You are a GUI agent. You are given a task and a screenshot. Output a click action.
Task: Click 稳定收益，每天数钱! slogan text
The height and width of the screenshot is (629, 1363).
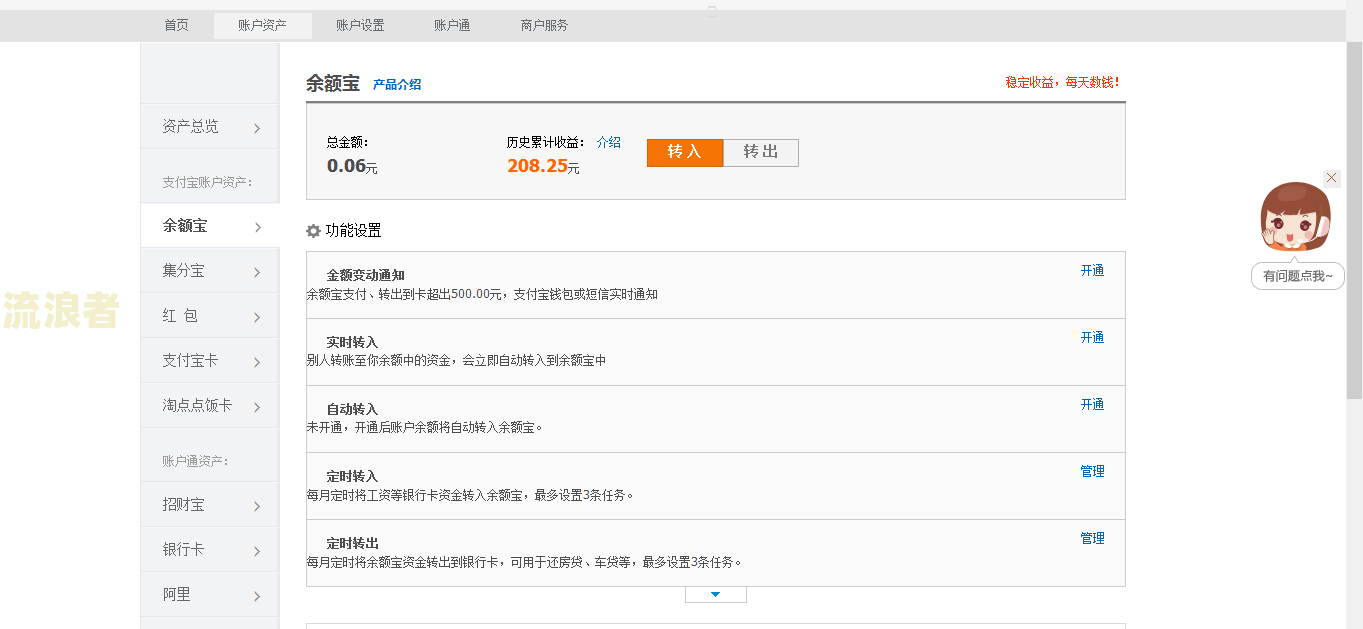1062,82
